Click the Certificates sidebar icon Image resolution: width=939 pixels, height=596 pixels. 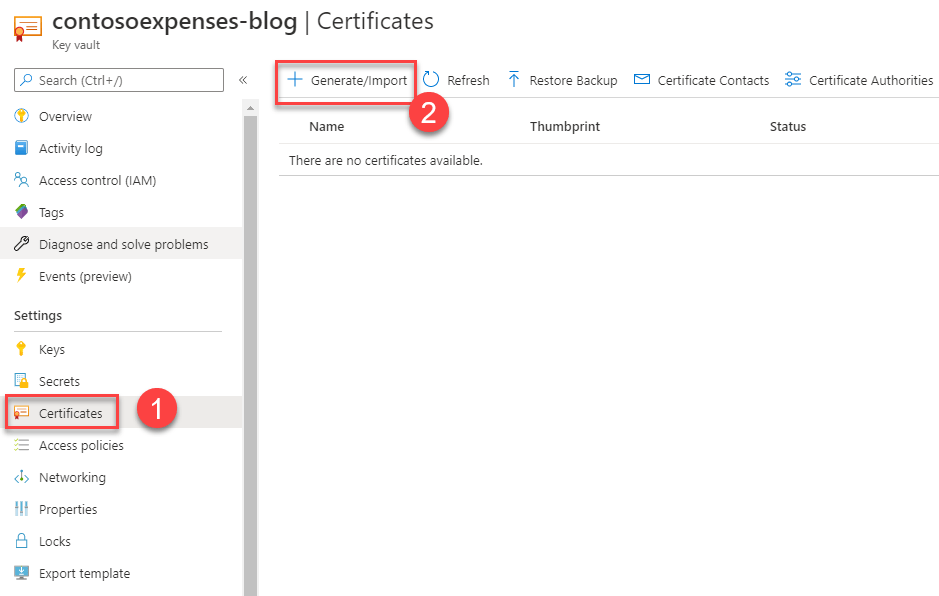[x=21, y=413]
